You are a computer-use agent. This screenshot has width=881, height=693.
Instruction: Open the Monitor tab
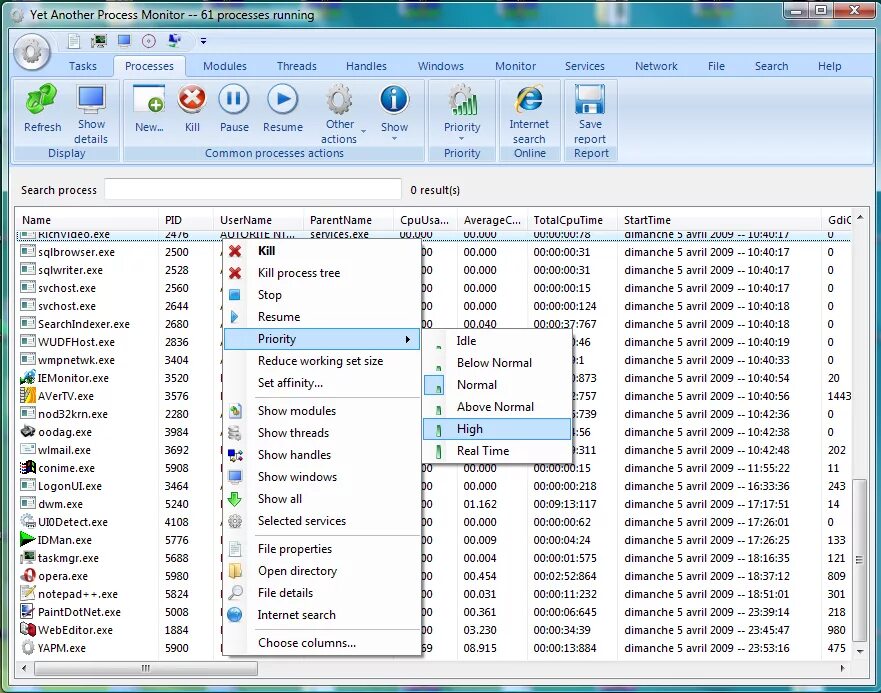515,66
